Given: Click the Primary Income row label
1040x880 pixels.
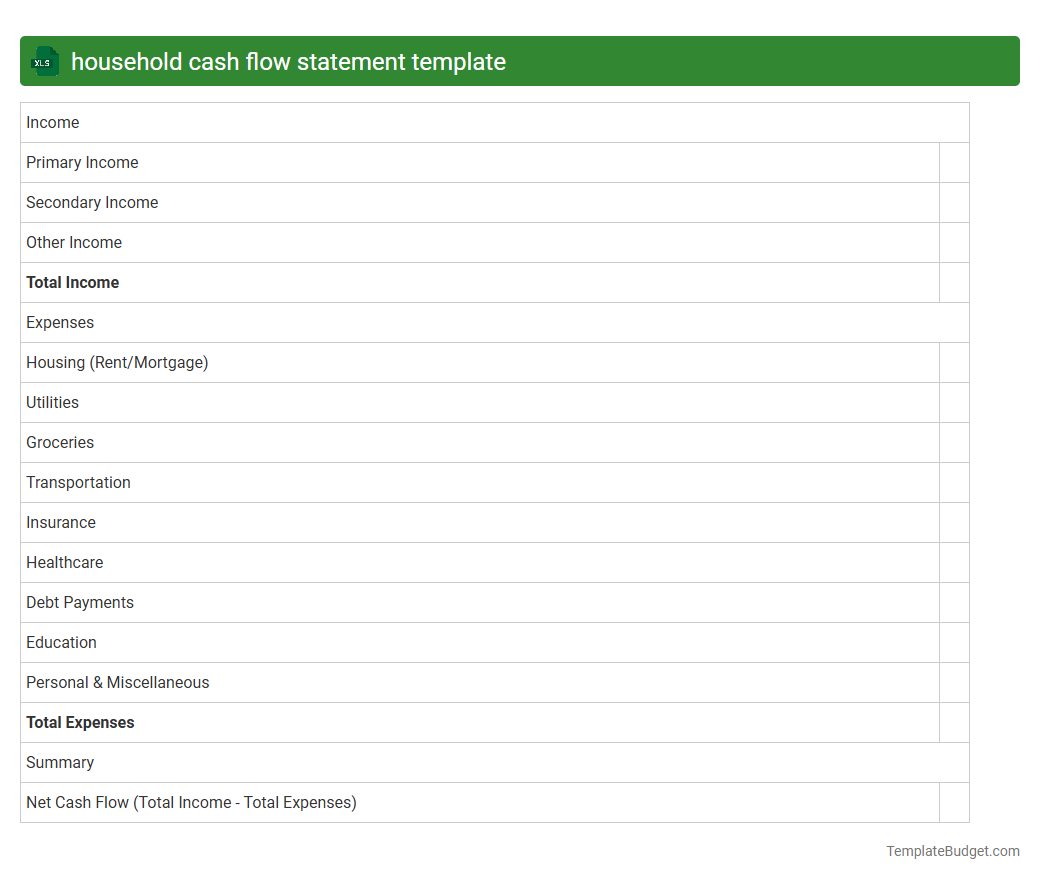Looking at the screenshot, I should click(x=82, y=162).
